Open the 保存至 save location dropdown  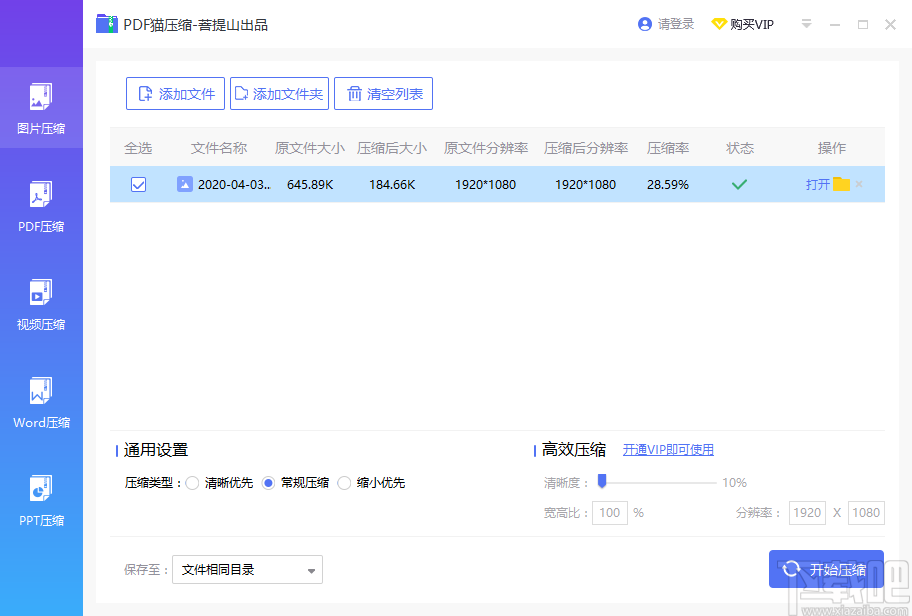pos(247,569)
